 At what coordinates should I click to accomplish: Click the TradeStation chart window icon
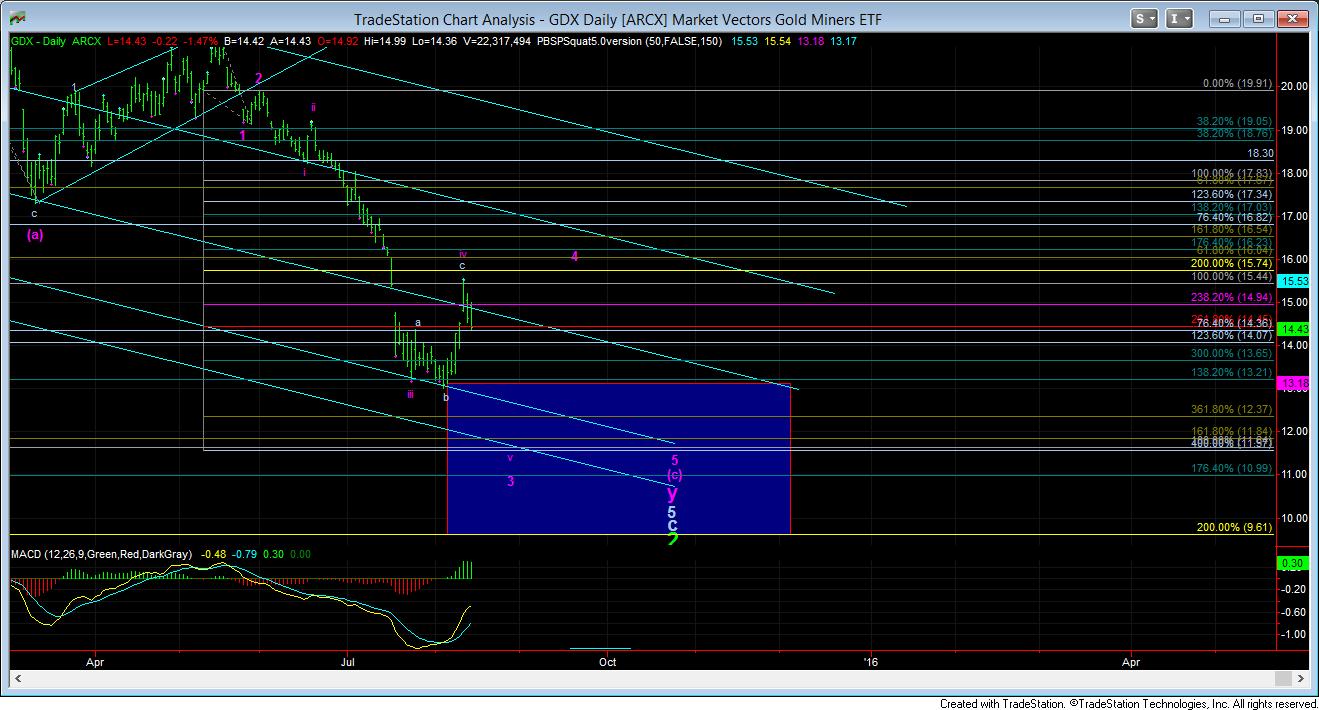click(18, 18)
